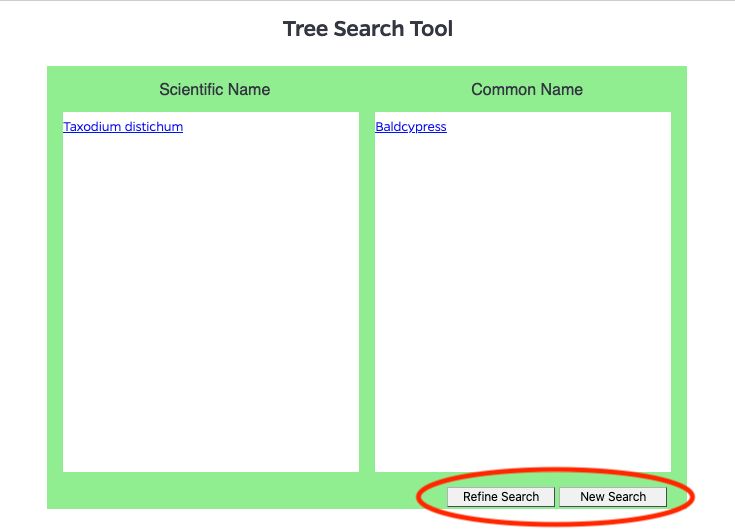This screenshot has width=735, height=530.
Task: Open the Taxodium distichum link
Action: [123, 127]
